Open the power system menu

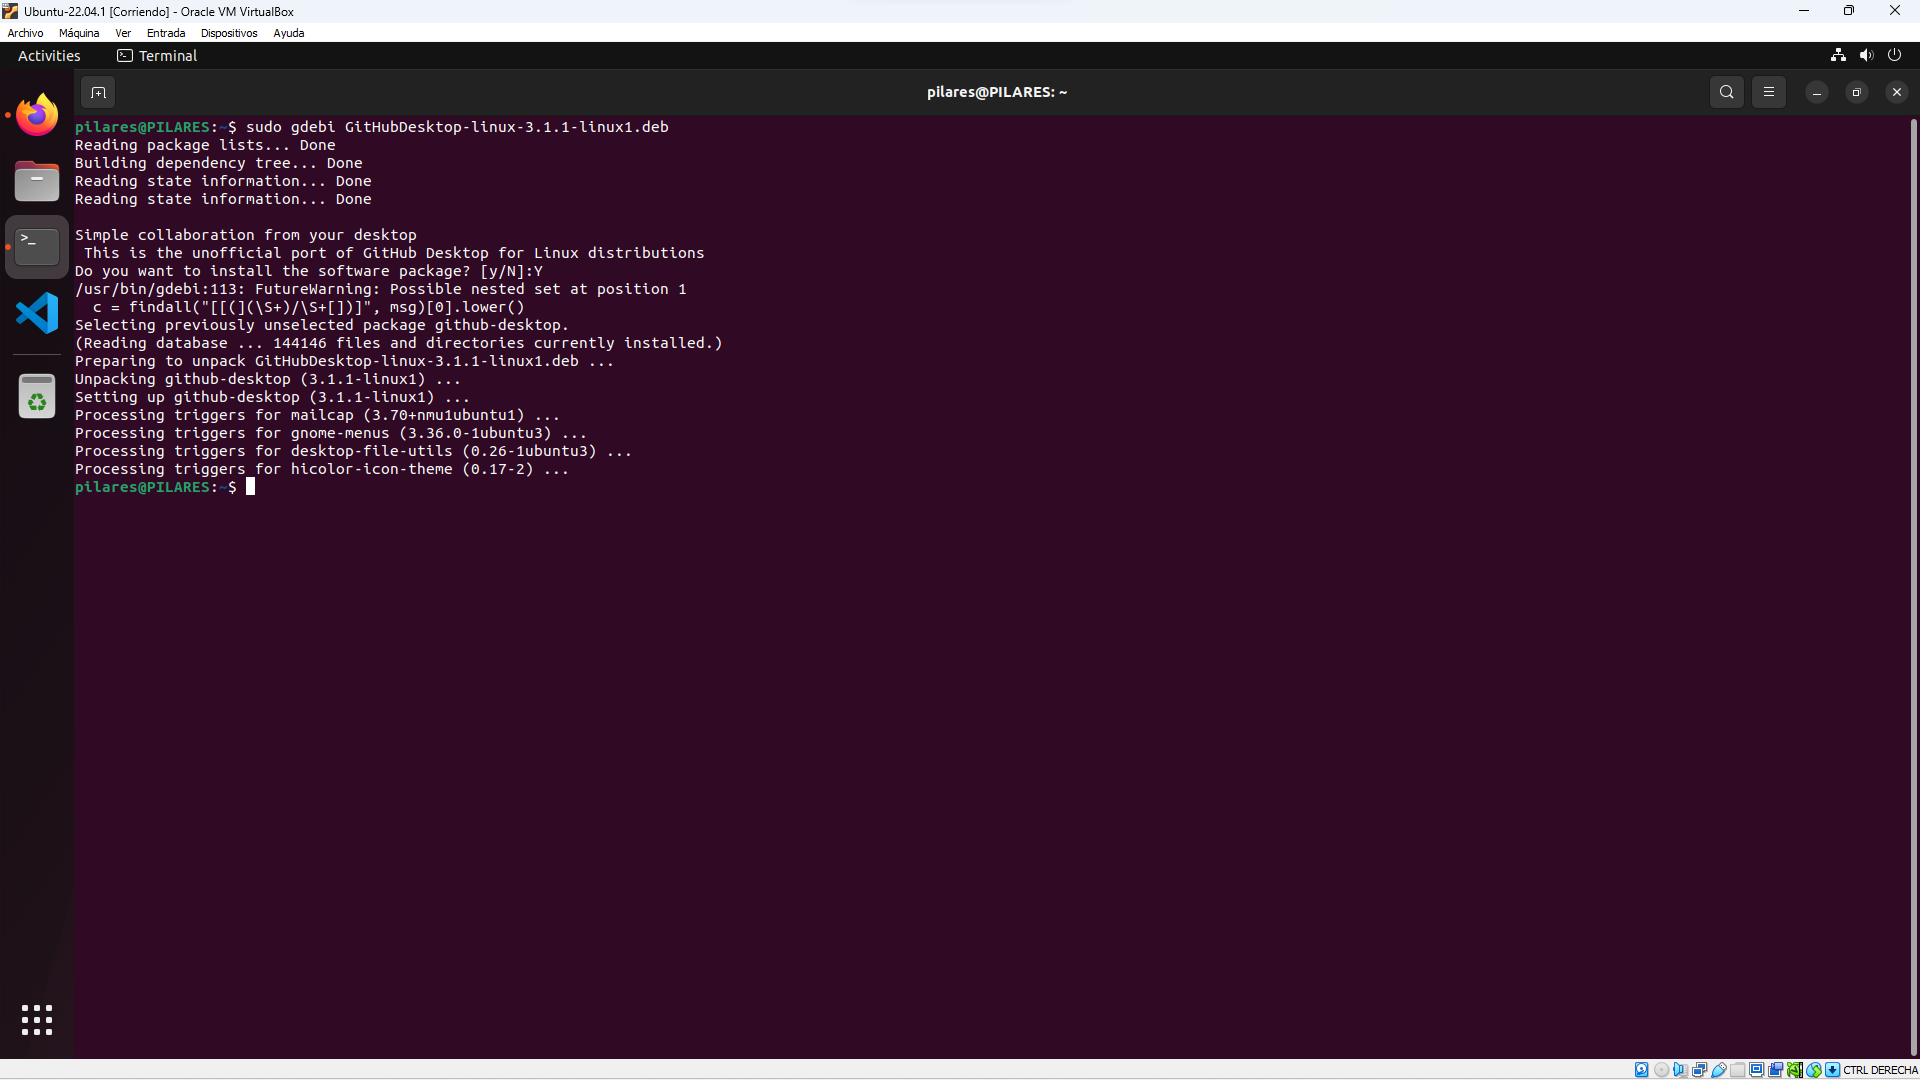point(1894,55)
